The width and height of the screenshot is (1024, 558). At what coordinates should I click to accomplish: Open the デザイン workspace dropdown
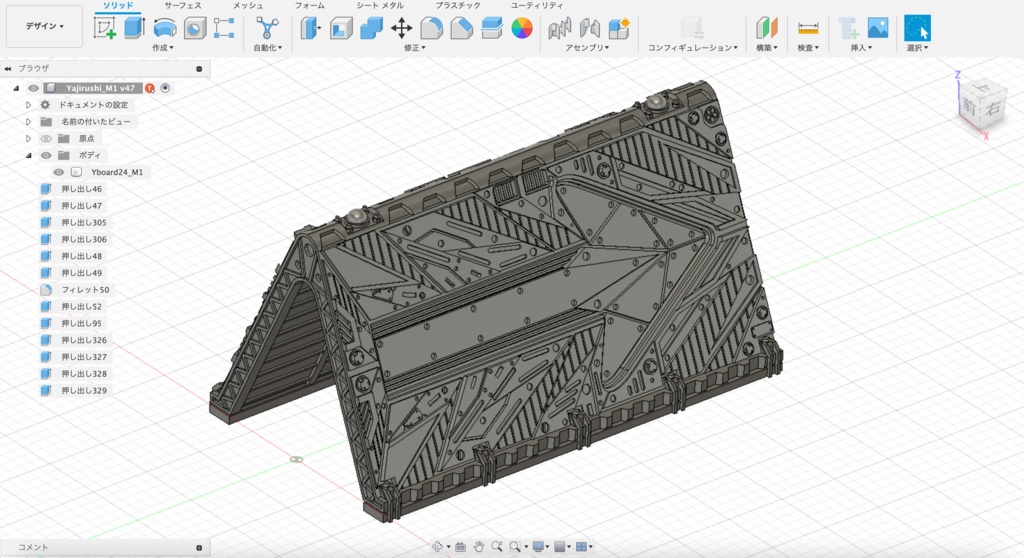click(44, 26)
